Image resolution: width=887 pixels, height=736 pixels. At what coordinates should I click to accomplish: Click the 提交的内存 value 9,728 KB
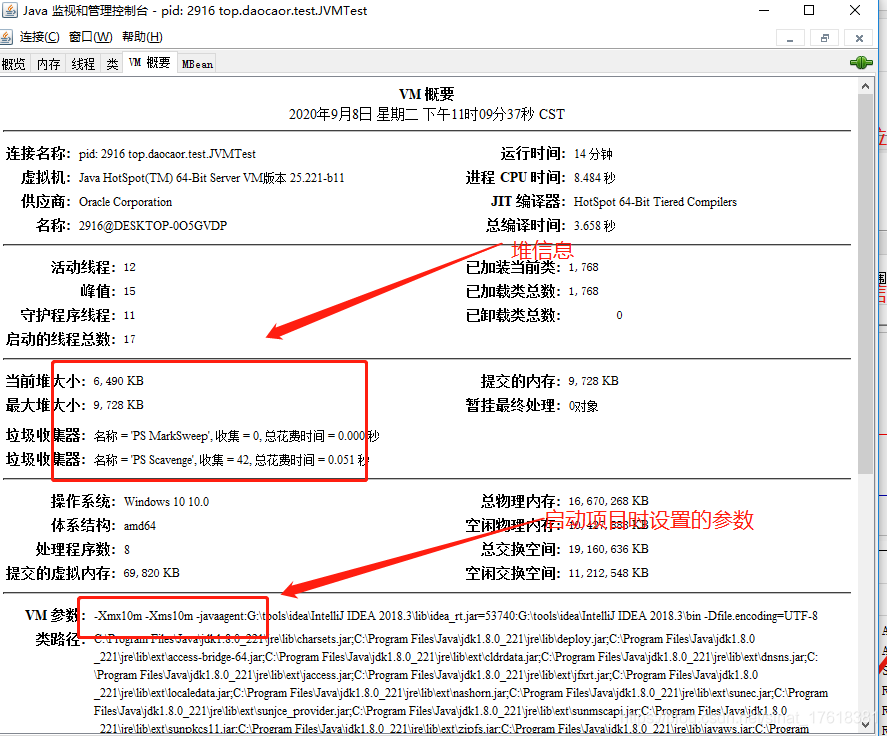point(593,381)
